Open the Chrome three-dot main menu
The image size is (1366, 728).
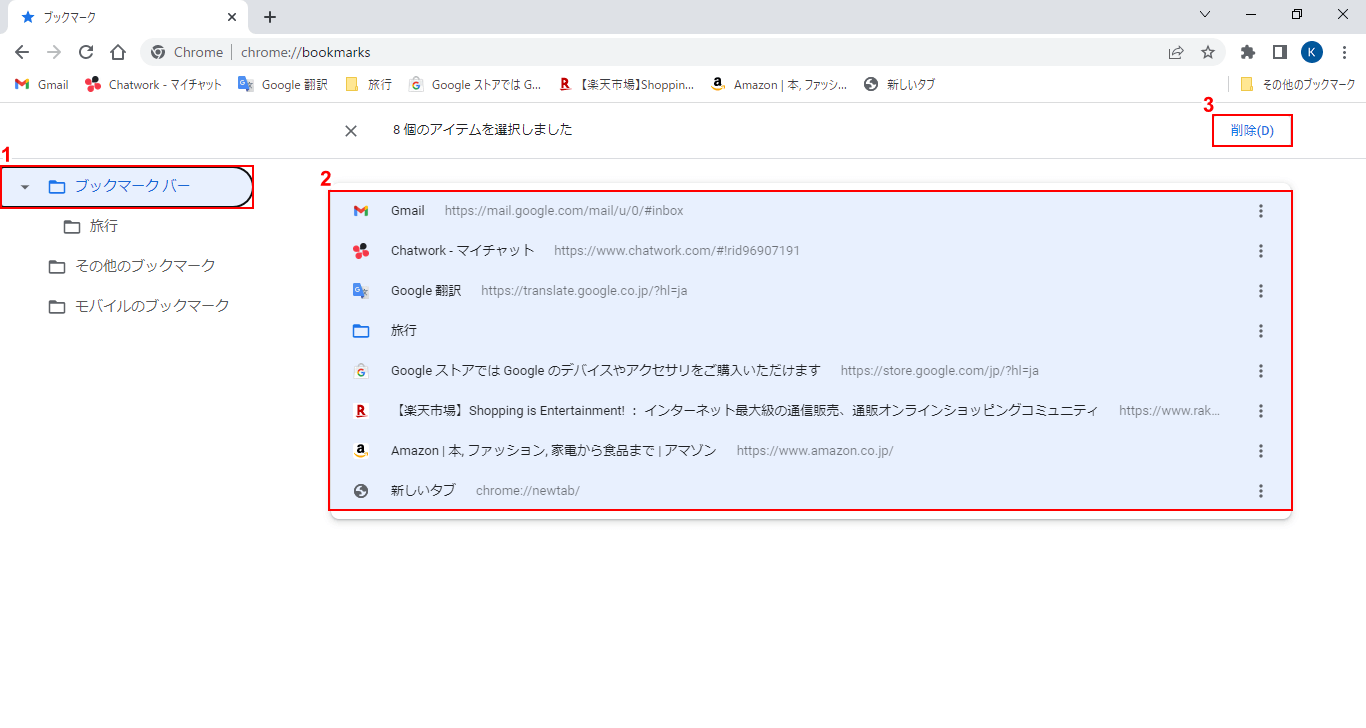point(1344,52)
